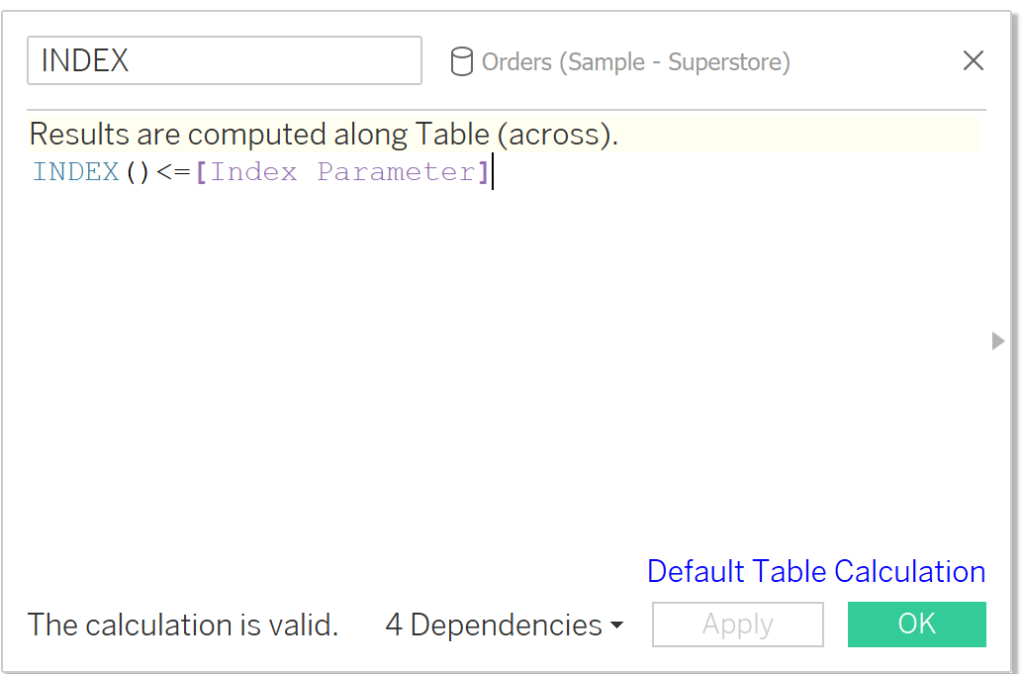Click the calculation name field containing INDEX
This screenshot has width=1024, height=674.
pyautogui.click(x=224, y=61)
